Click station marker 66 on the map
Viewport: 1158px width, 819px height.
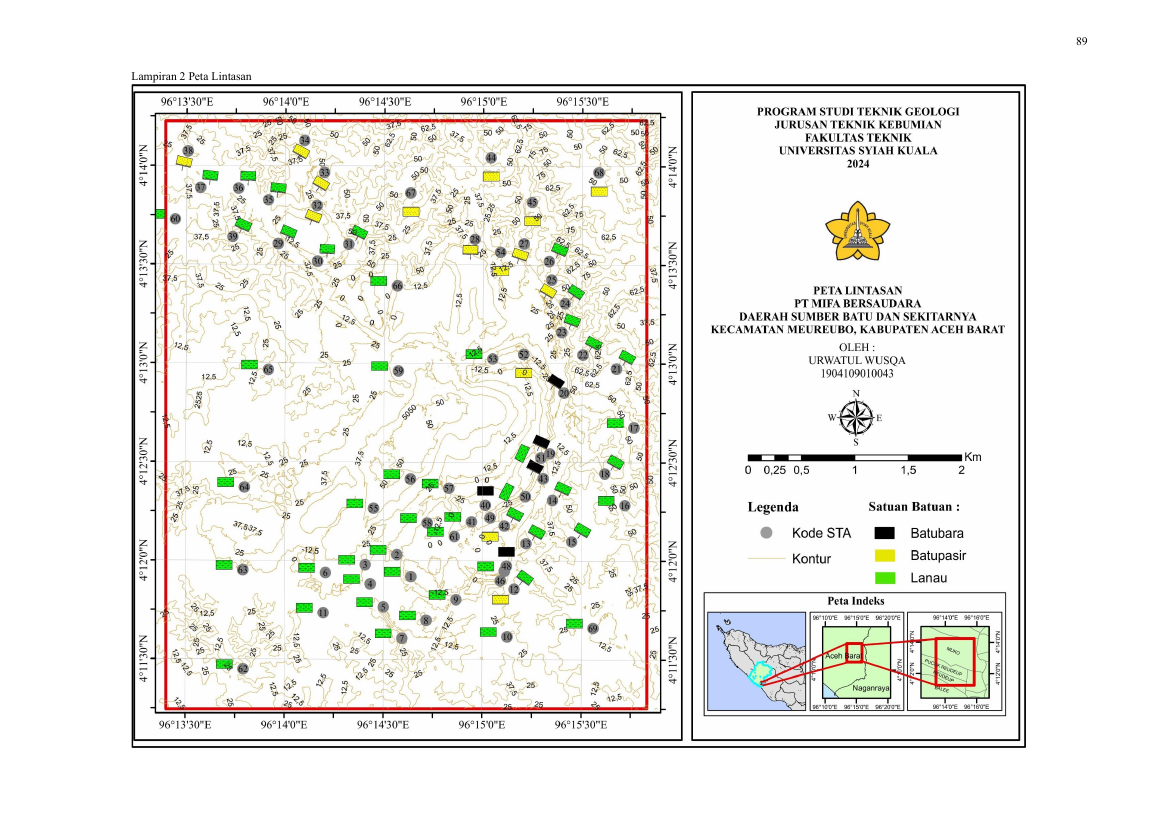[x=397, y=285]
